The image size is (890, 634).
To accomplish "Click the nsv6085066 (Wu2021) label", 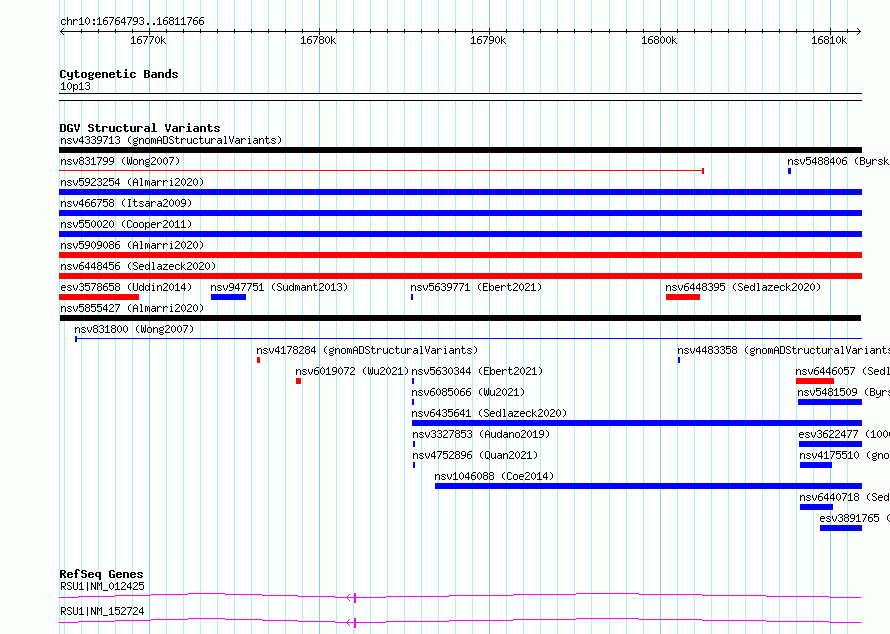I will tap(468, 392).
